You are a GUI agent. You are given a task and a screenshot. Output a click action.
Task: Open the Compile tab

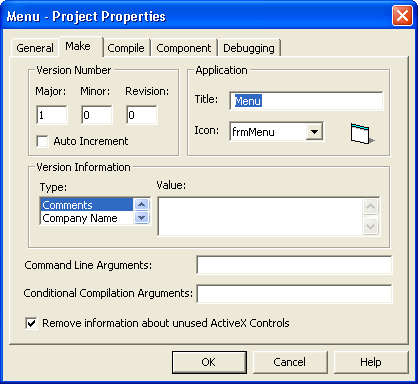126,48
